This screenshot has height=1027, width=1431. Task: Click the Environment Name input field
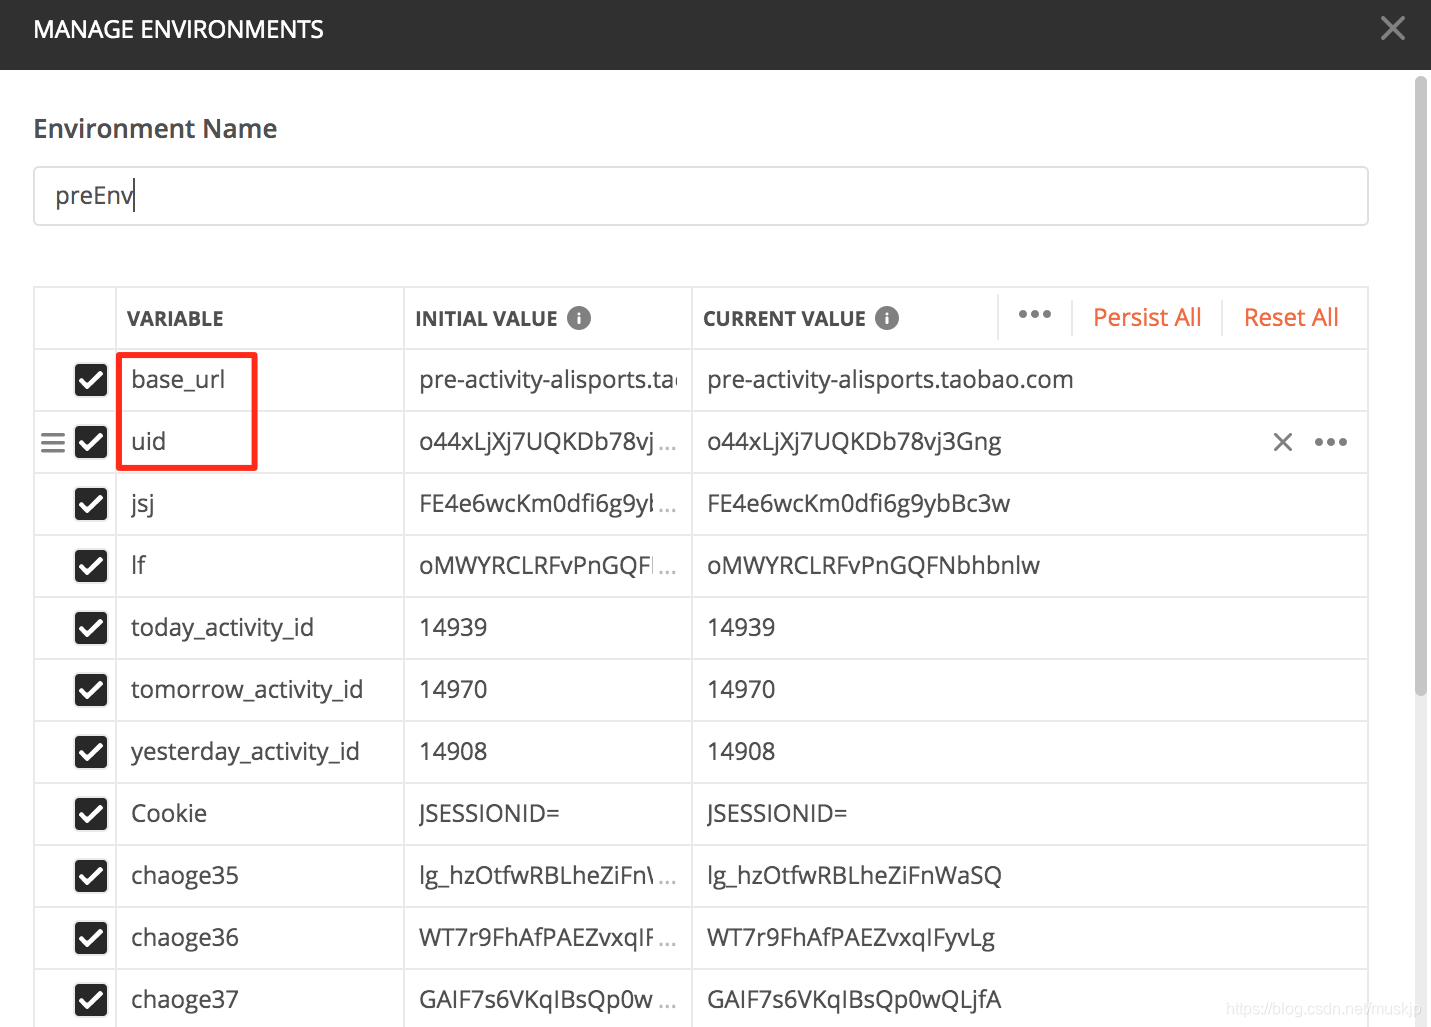coord(700,196)
